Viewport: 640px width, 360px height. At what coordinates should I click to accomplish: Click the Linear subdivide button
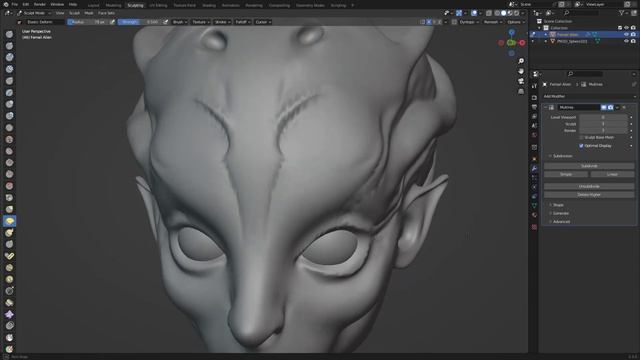click(612, 174)
